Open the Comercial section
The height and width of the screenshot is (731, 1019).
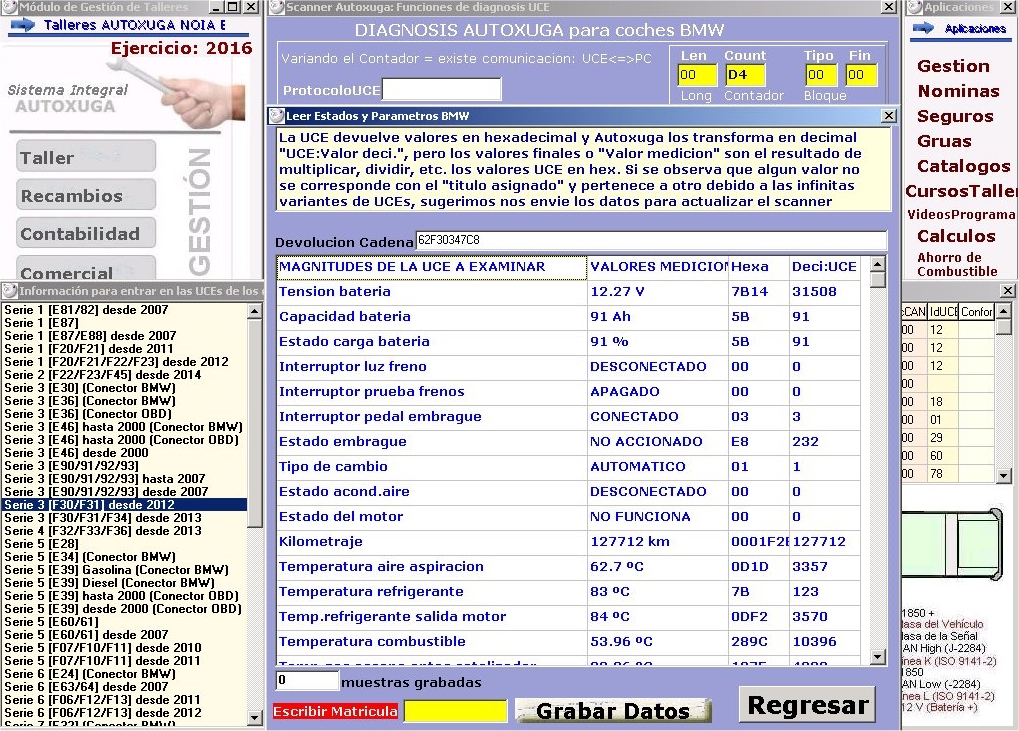[86, 268]
